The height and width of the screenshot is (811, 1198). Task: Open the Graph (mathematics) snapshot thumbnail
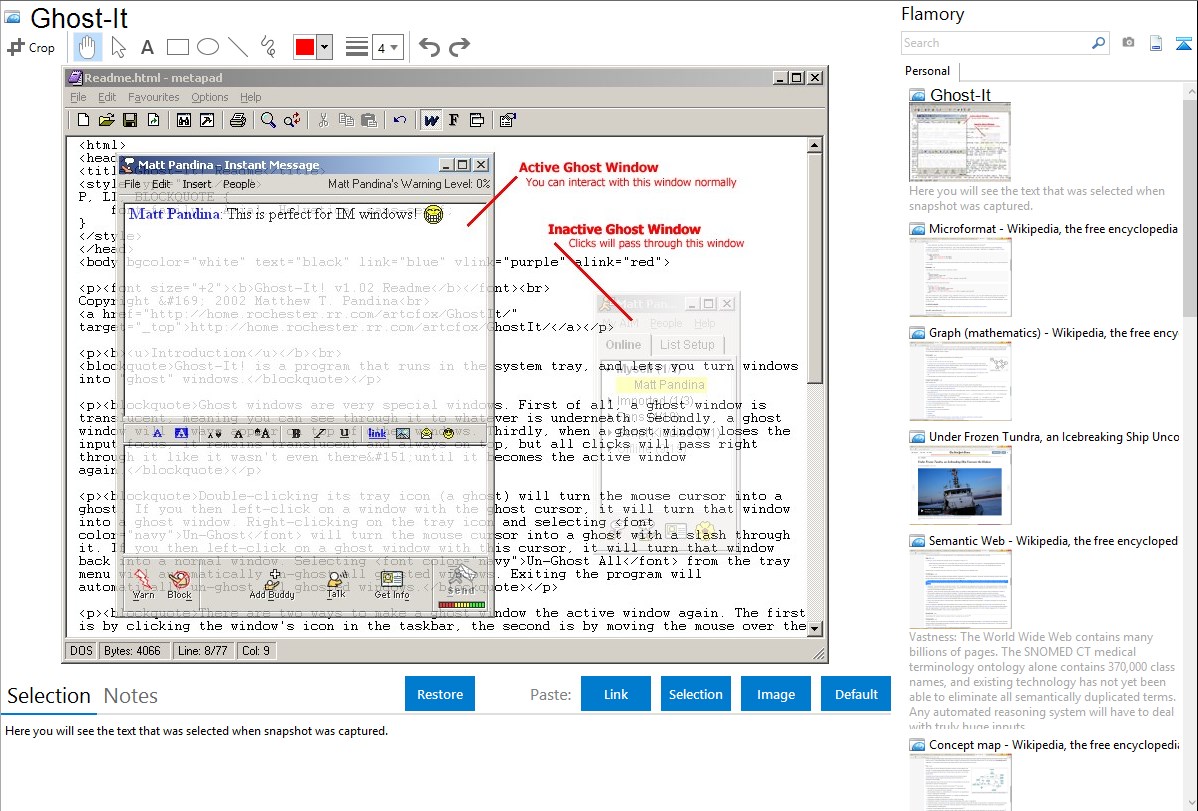[x=960, y=381]
